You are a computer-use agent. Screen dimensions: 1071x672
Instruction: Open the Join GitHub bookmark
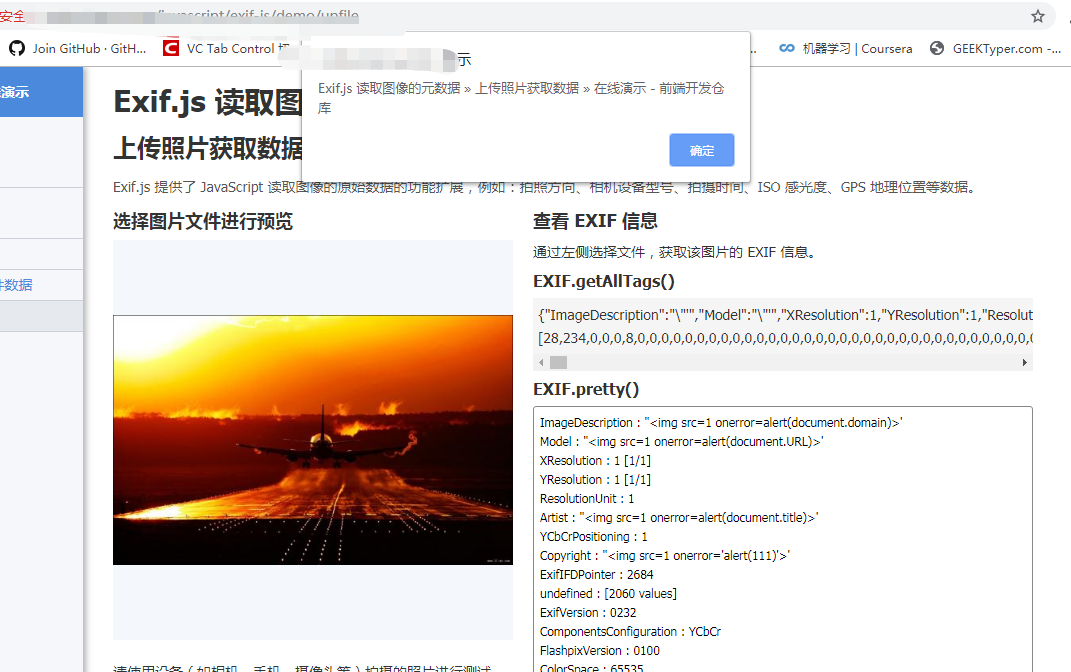(77, 48)
